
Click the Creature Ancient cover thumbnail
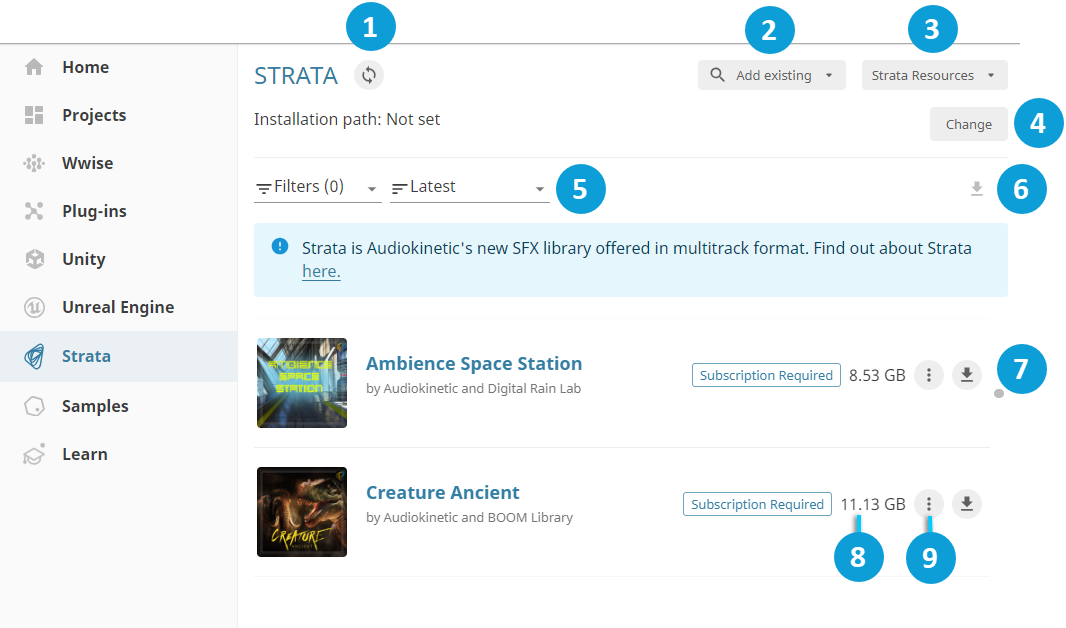pyautogui.click(x=302, y=511)
